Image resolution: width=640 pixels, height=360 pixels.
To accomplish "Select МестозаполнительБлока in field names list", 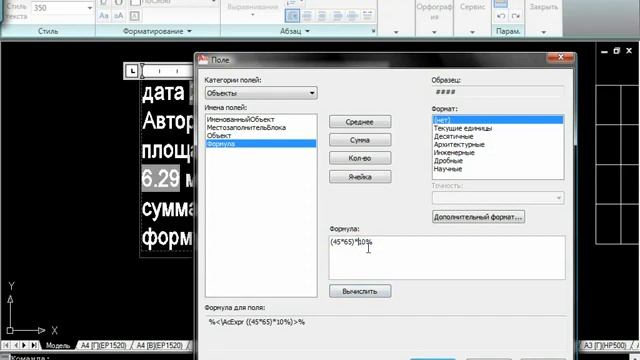I will 261,127.
